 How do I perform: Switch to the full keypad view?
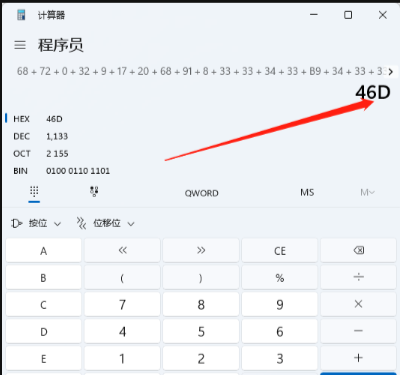tap(34, 192)
